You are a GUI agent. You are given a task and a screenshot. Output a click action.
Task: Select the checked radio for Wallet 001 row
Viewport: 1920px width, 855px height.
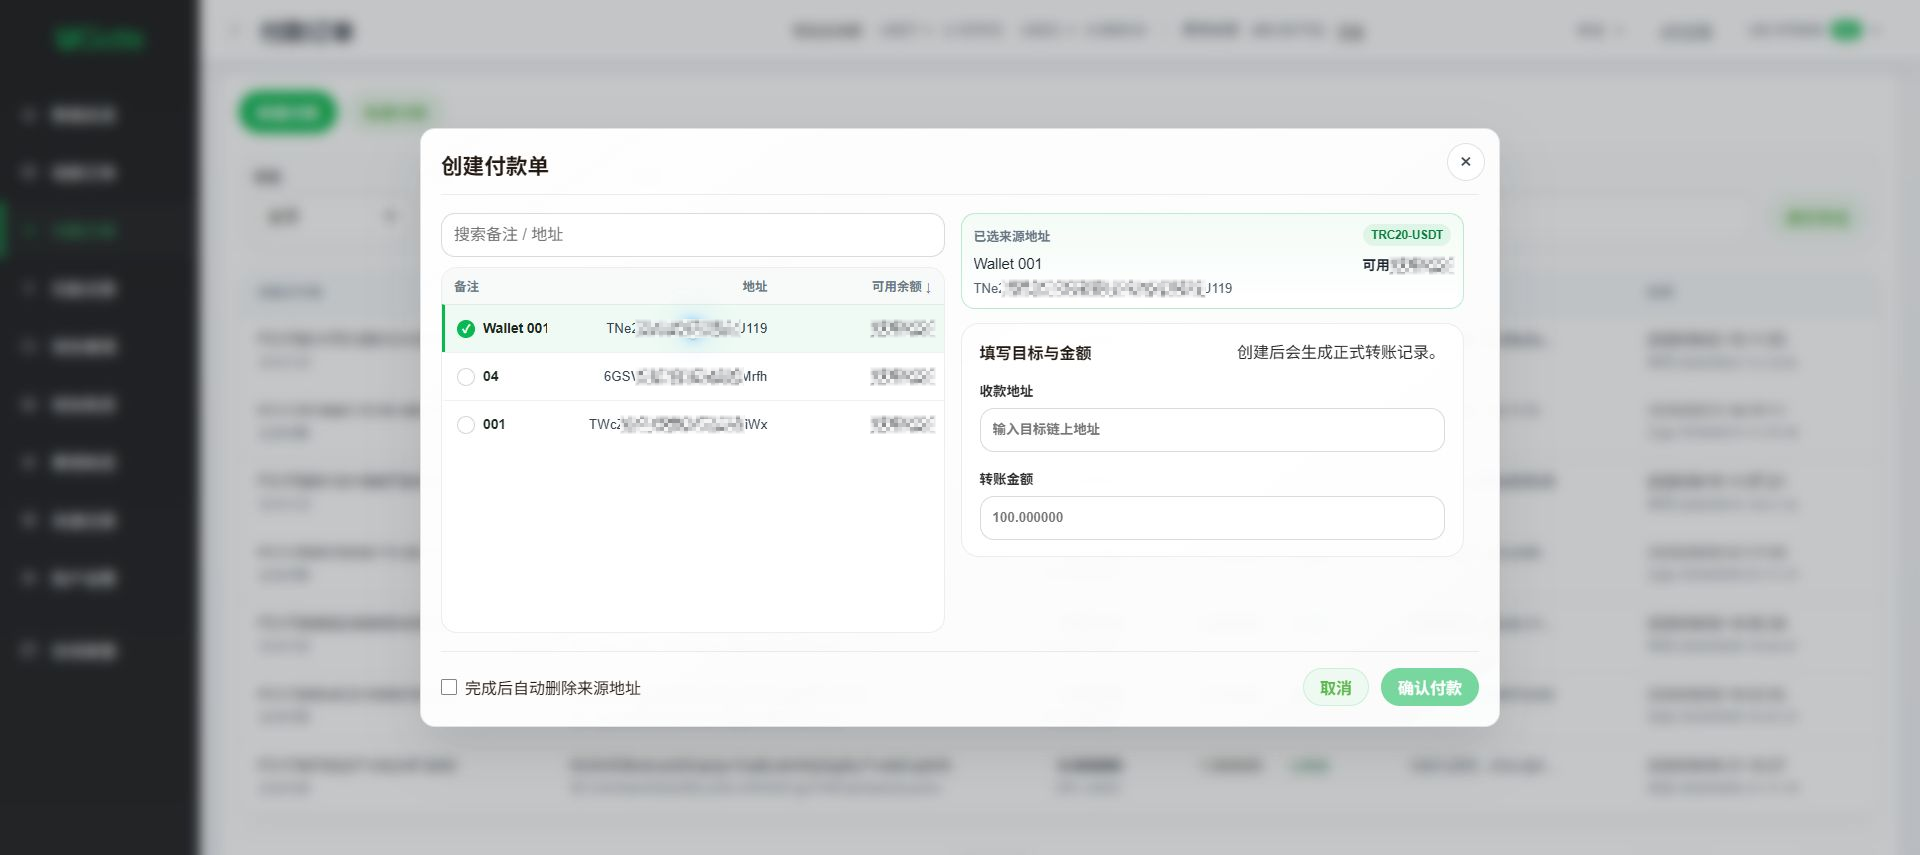point(466,329)
